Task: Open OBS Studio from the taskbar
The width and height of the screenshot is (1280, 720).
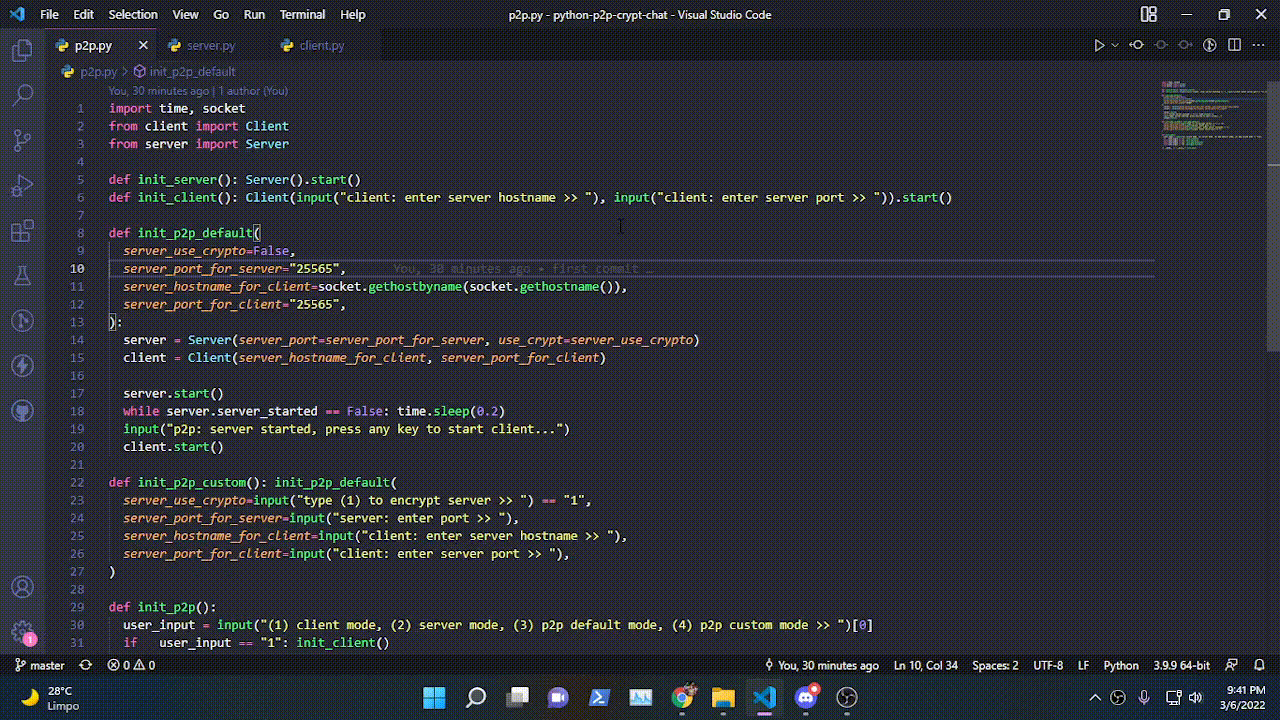Action: pos(847,697)
